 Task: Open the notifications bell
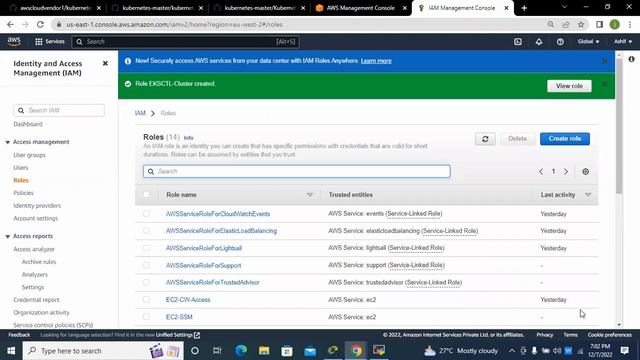539,42
